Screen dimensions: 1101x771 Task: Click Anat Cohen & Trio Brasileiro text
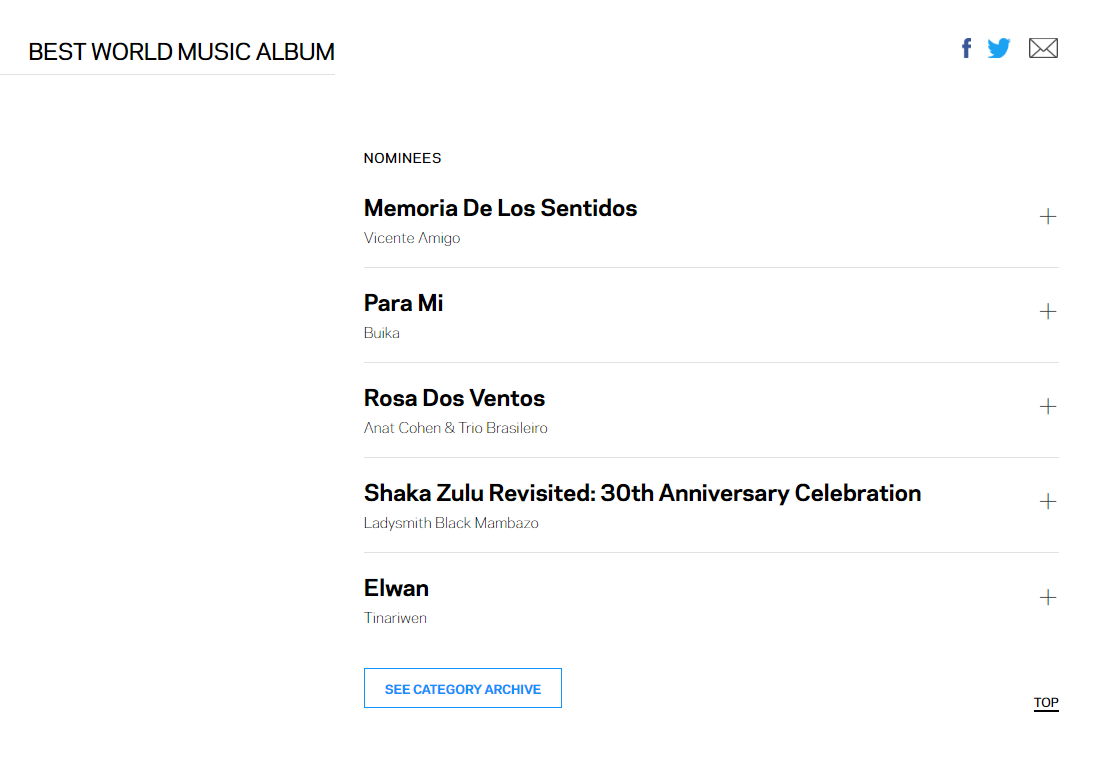tap(455, 428)
